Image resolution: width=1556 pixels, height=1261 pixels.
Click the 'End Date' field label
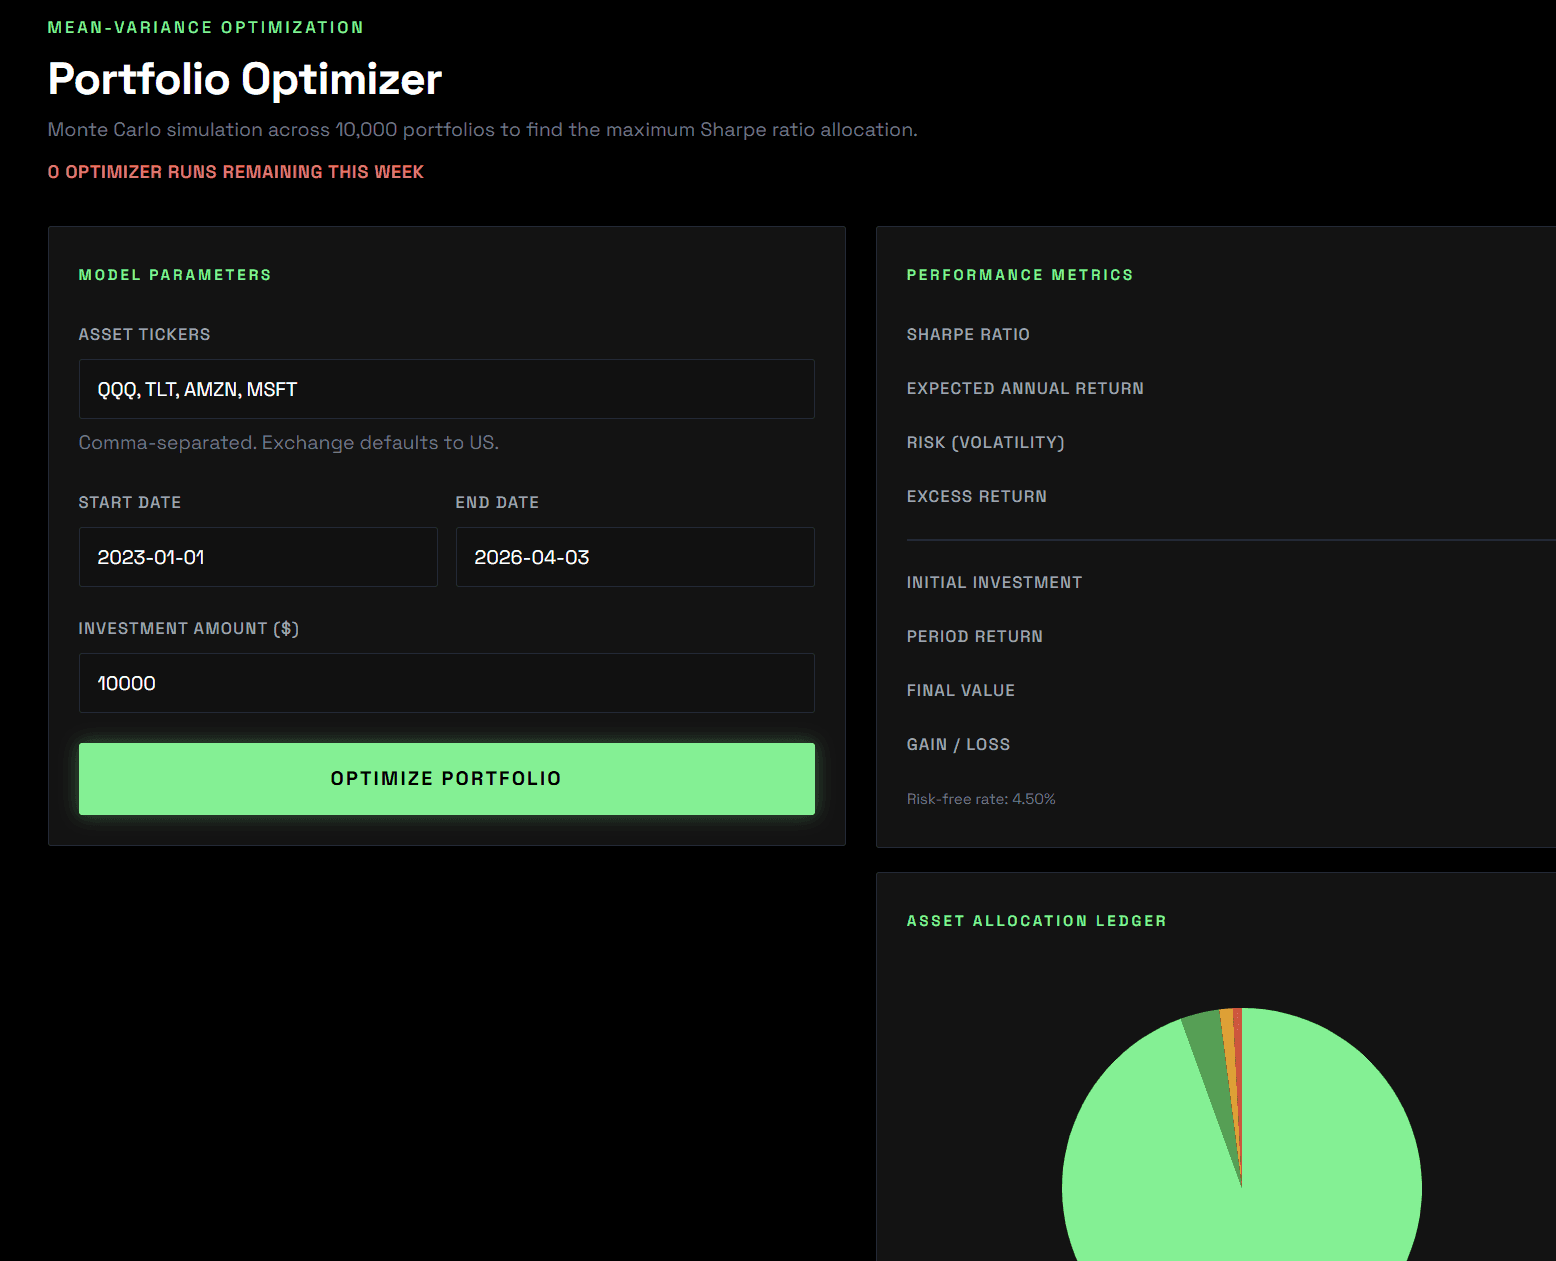[x=497, y=502]
